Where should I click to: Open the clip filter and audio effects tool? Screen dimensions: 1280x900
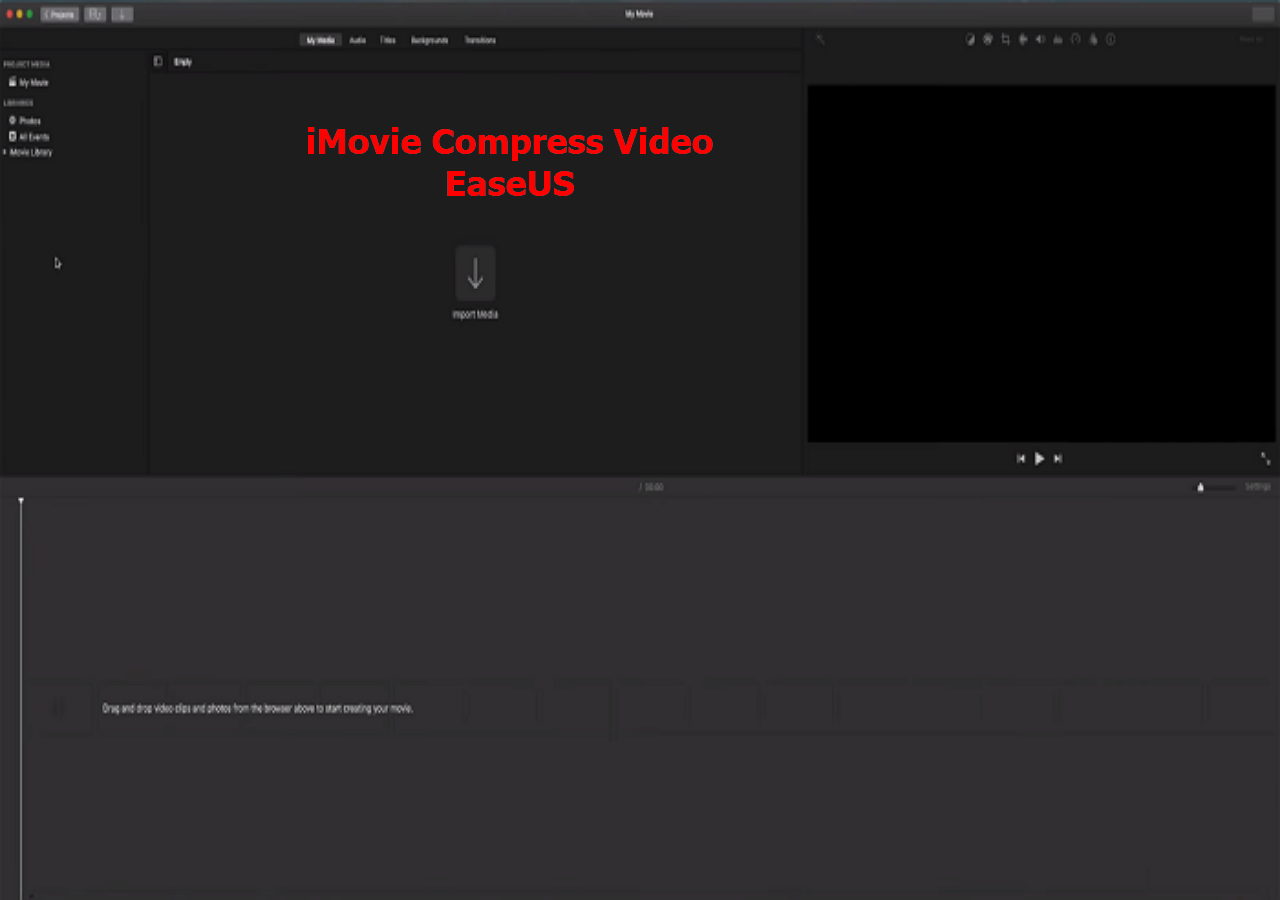(1093, 40)
